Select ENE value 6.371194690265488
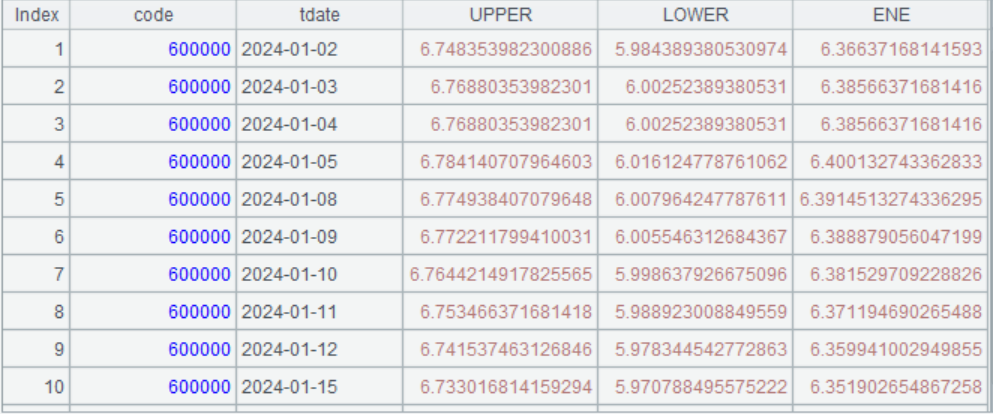Screen dimensions: 993x414 [890, 312]
